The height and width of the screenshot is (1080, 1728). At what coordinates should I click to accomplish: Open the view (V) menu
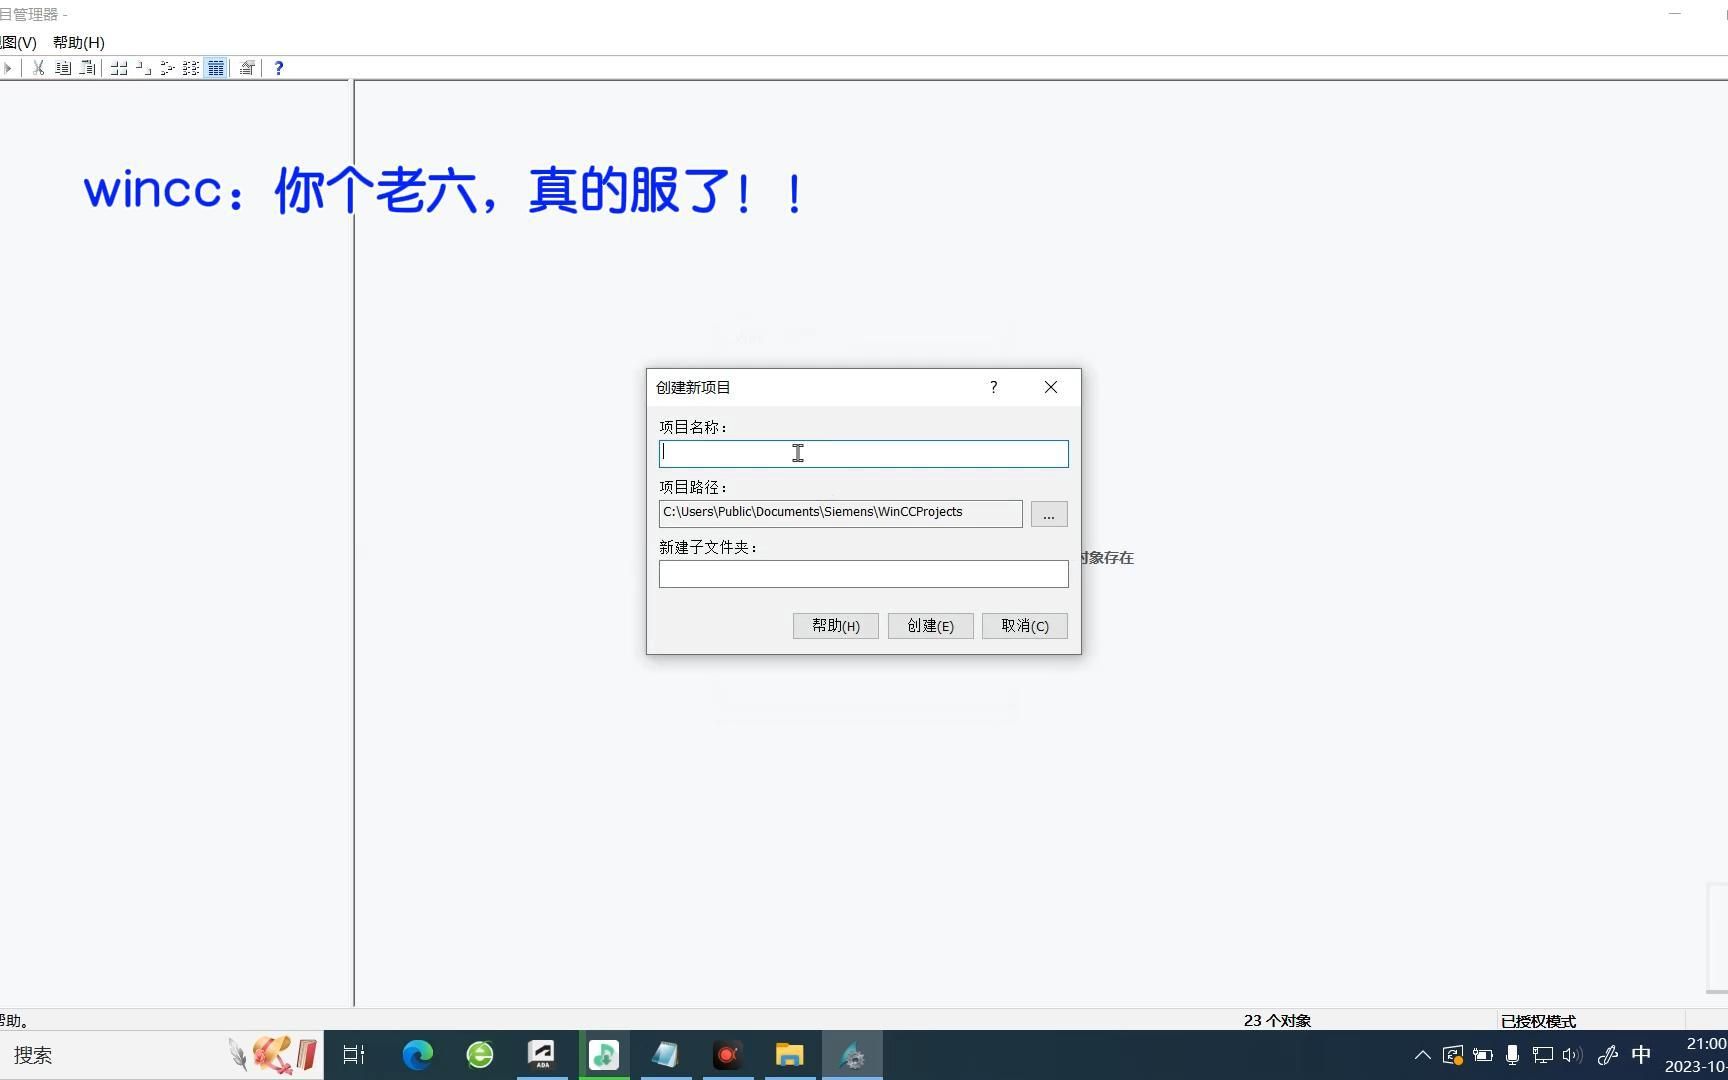pyautogui.click(x=18, y=42)
